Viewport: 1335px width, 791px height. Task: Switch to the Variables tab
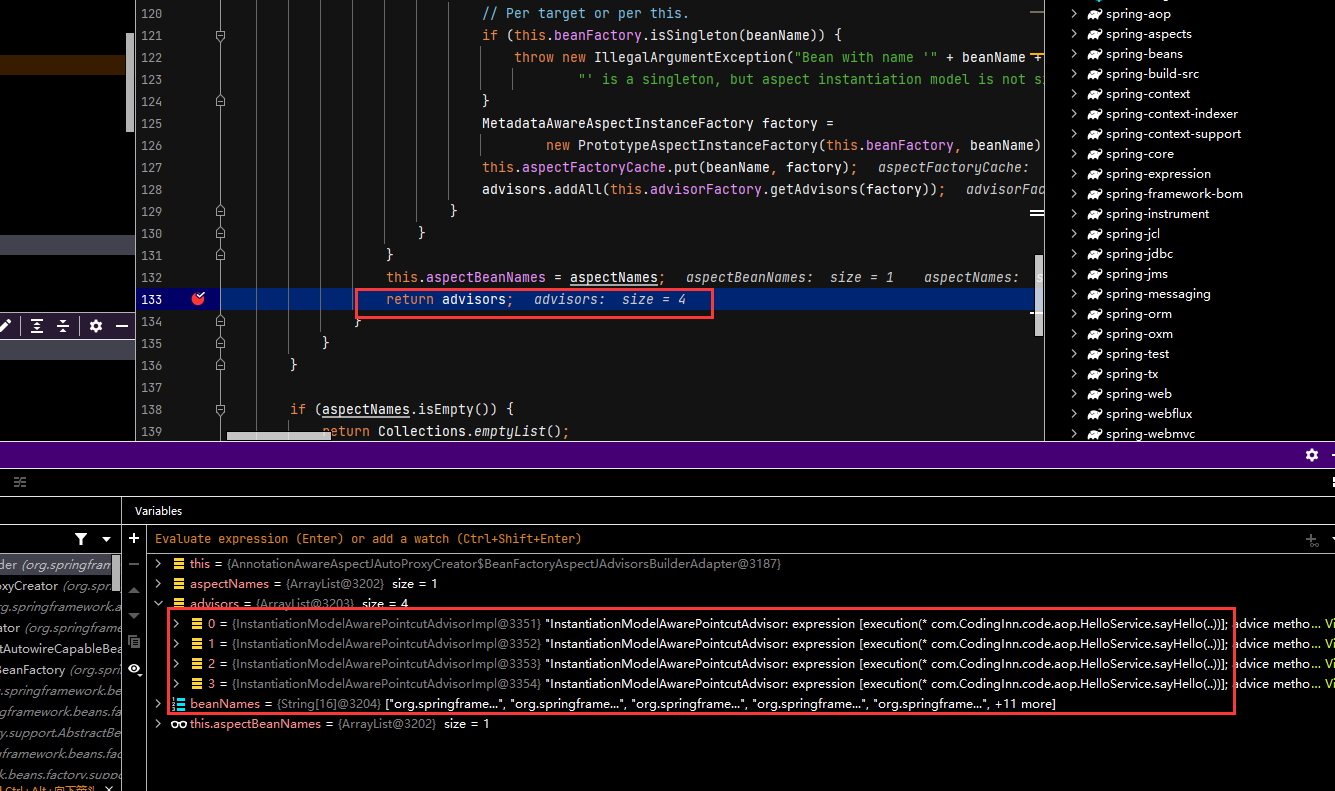[159, 511]
